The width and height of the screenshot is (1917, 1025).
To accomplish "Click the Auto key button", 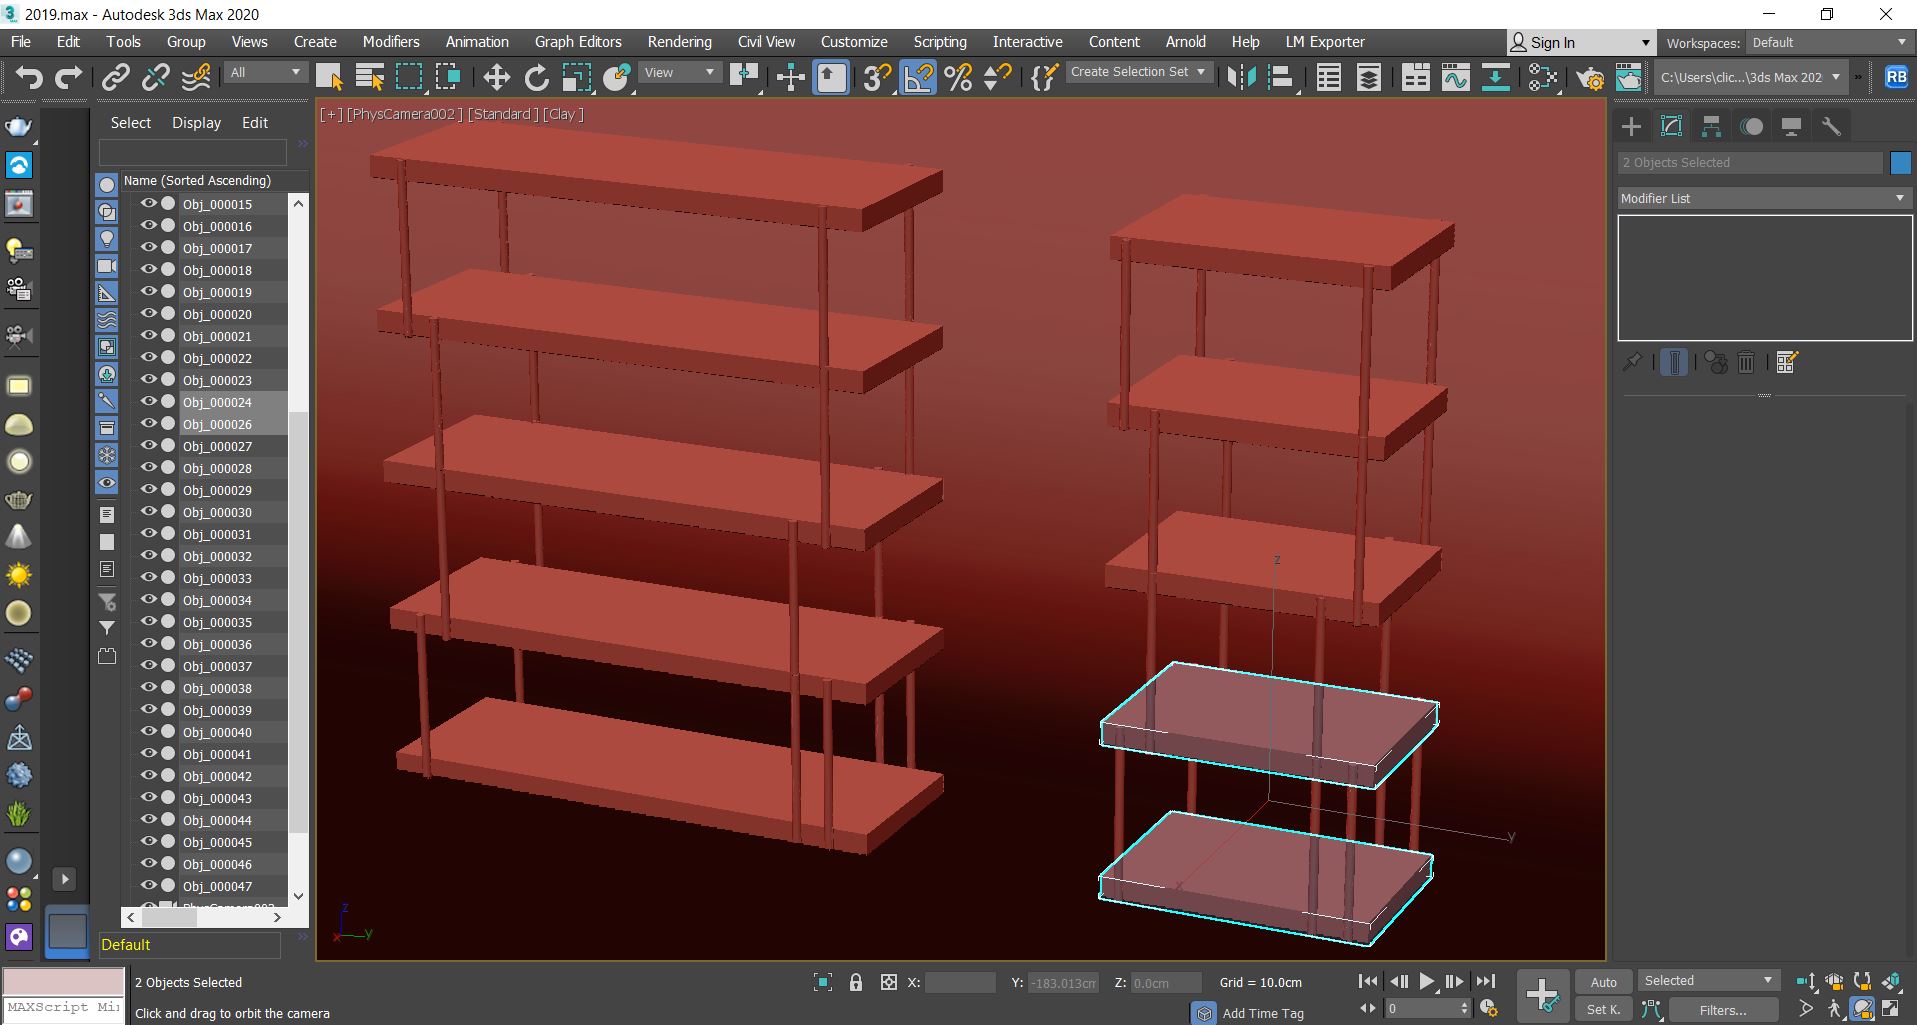I will [x=1603, y=981].
